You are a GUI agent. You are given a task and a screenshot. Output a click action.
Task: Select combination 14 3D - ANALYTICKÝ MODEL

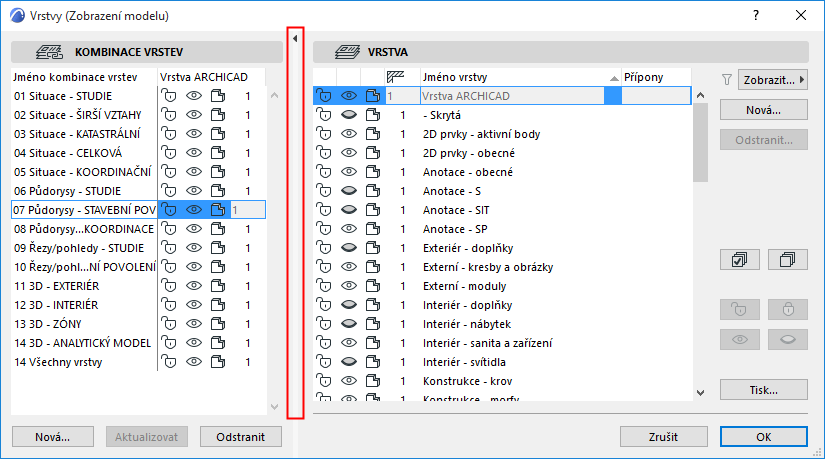(x=84, y=343)
